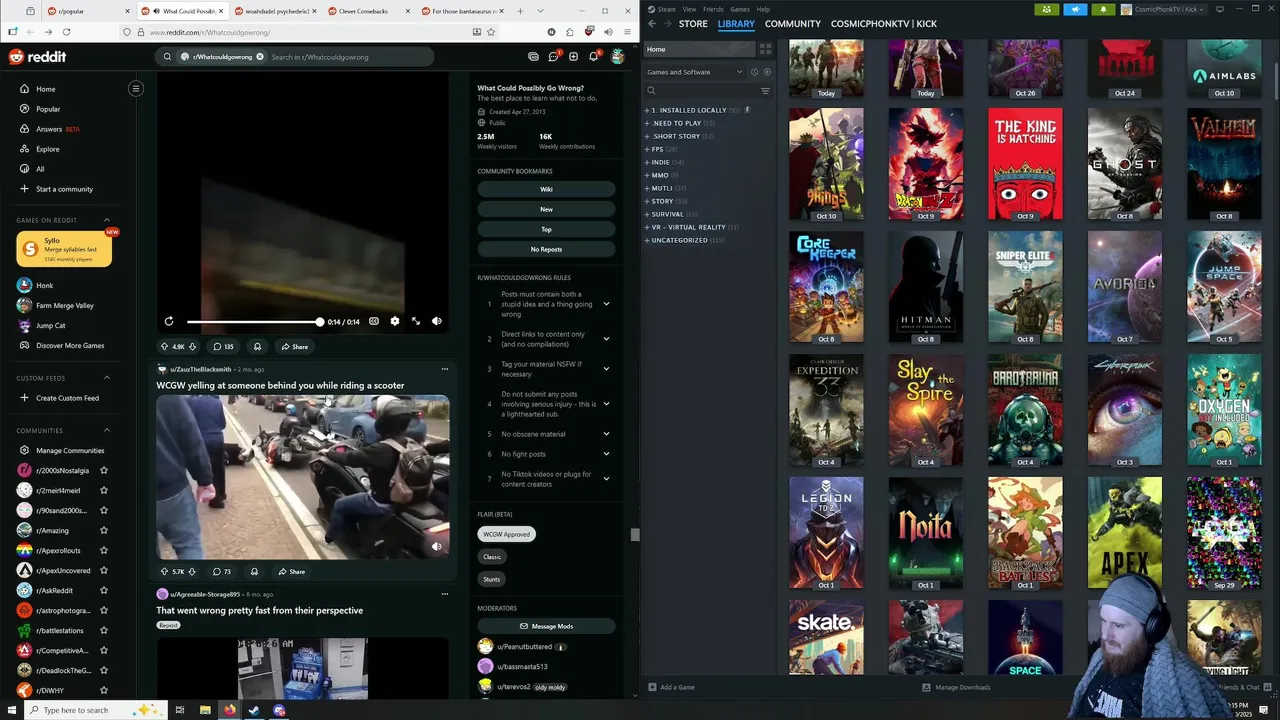The image size is (1280, 720).
Task: Show only ready-to-play games in Steam
Action: coord(768,72)
